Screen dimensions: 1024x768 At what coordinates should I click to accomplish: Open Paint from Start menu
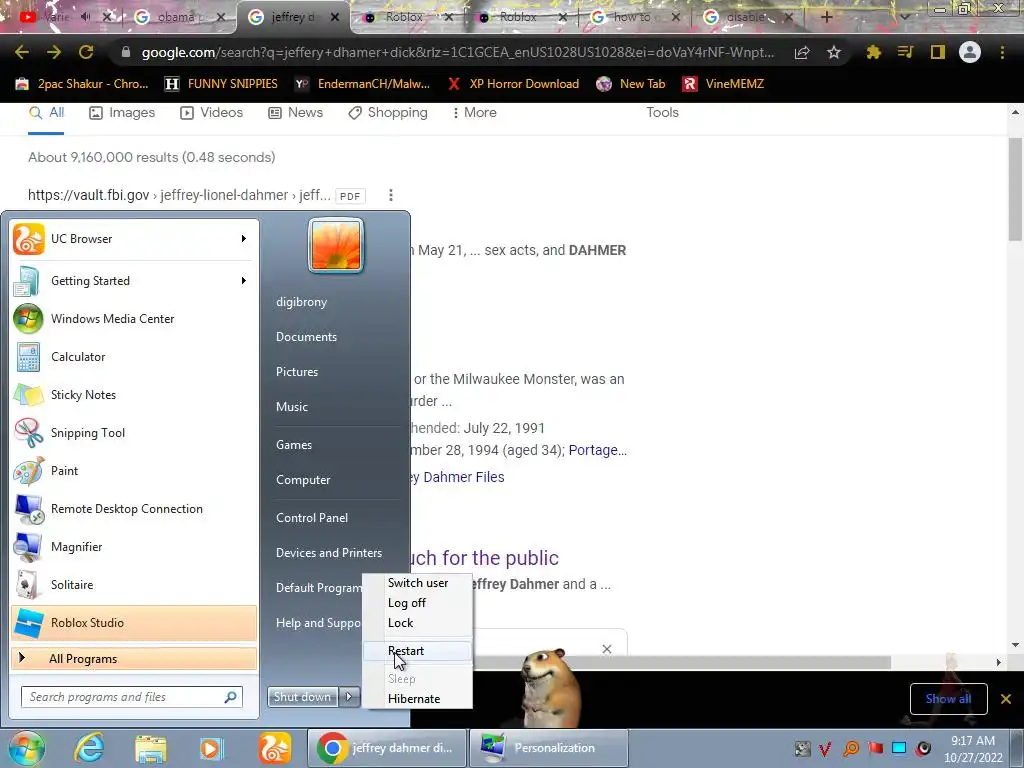point(133,471)
